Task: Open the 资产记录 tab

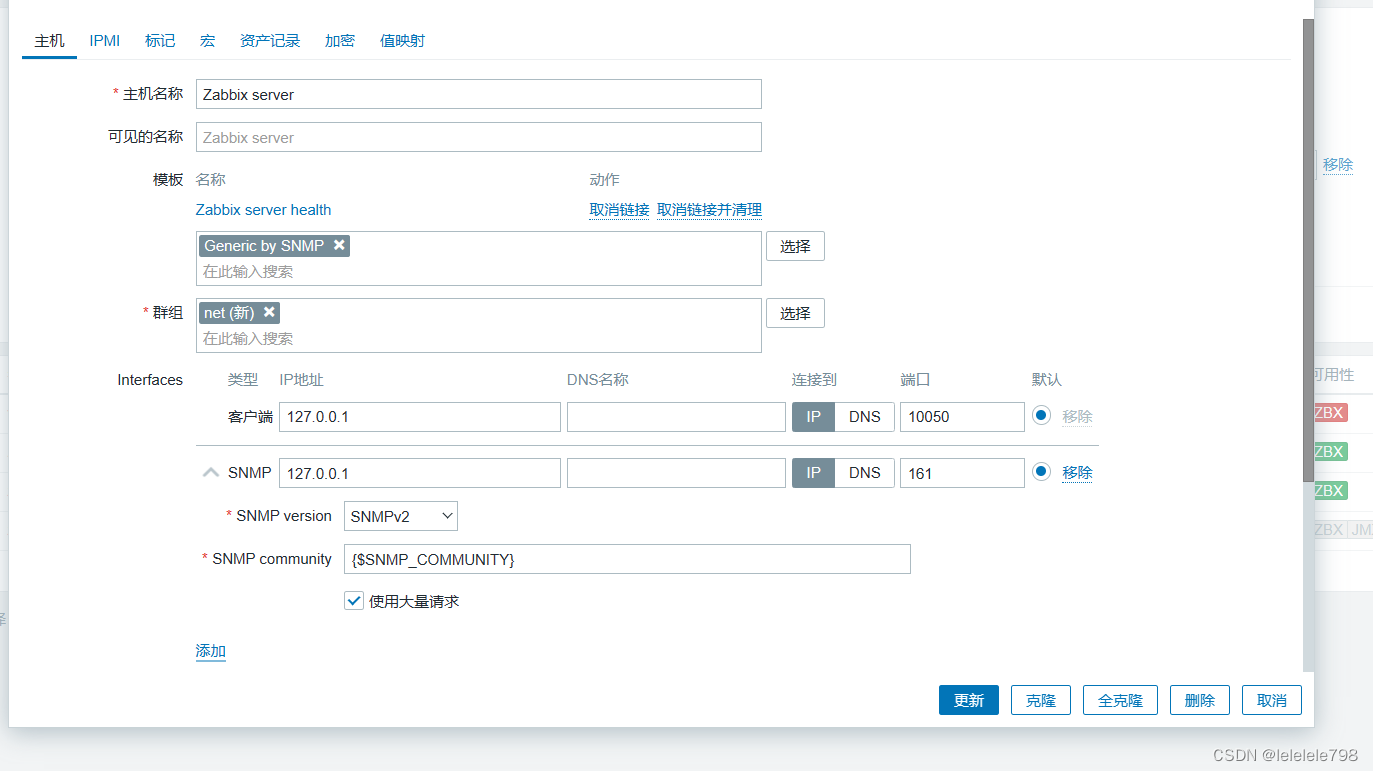Action: point(270,40)
